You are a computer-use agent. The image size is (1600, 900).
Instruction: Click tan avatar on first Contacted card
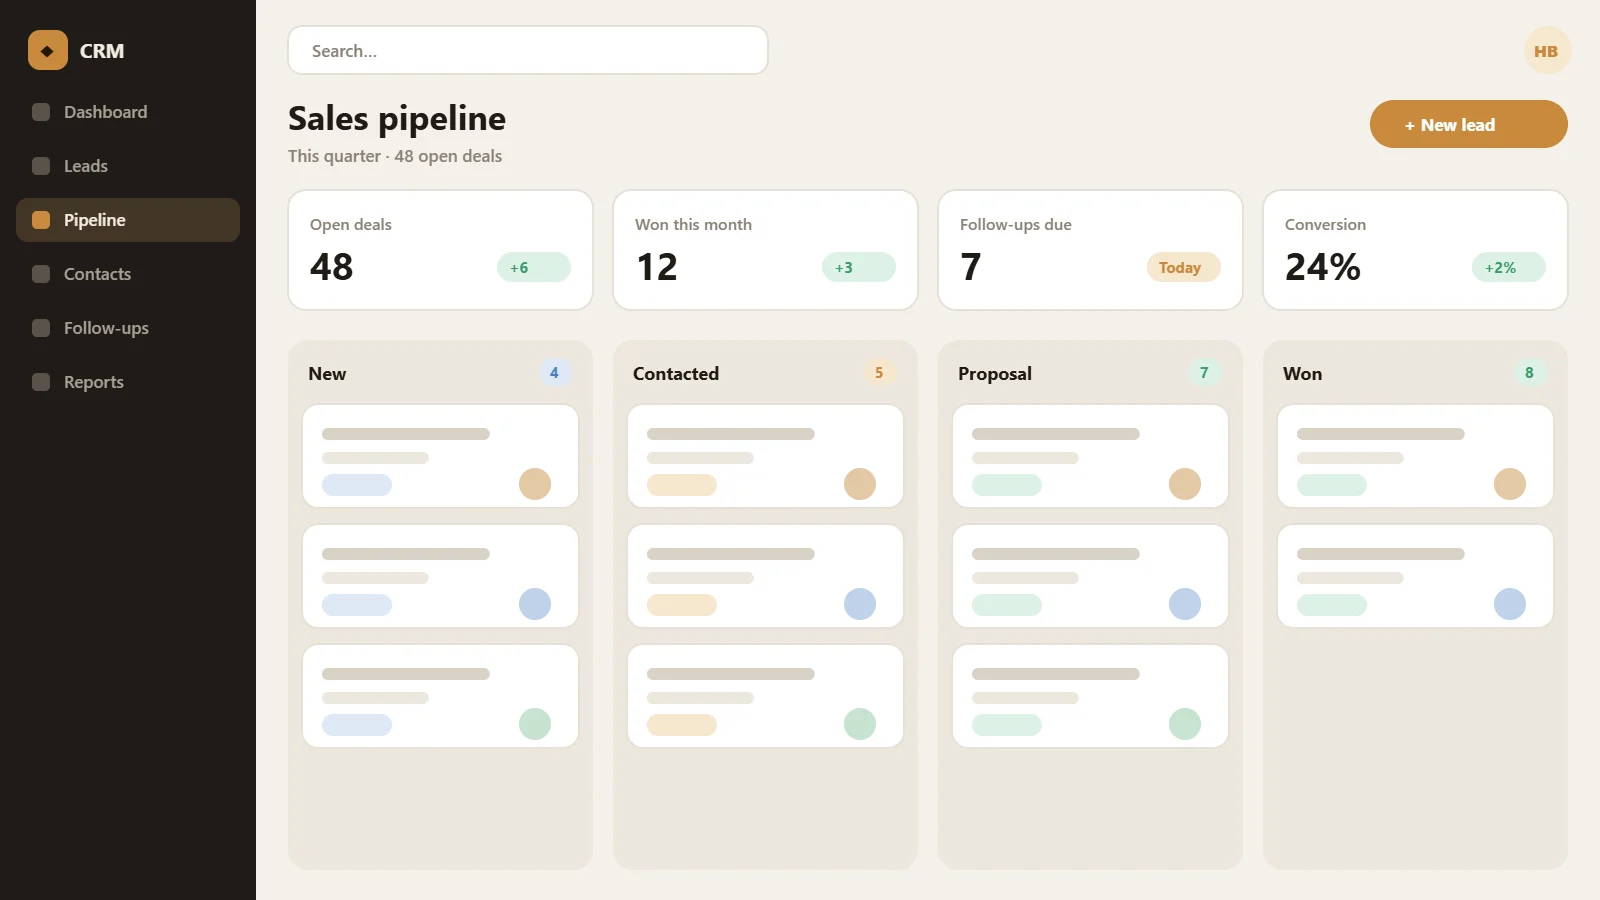tap(860, 484)
